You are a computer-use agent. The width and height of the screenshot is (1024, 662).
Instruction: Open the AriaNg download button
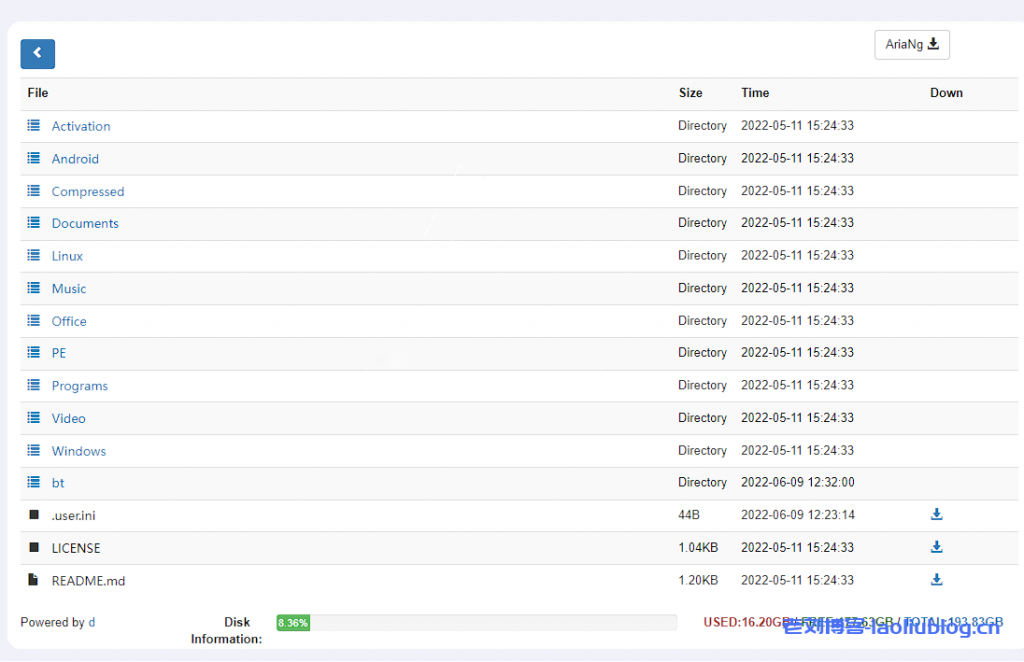(911, 44)
